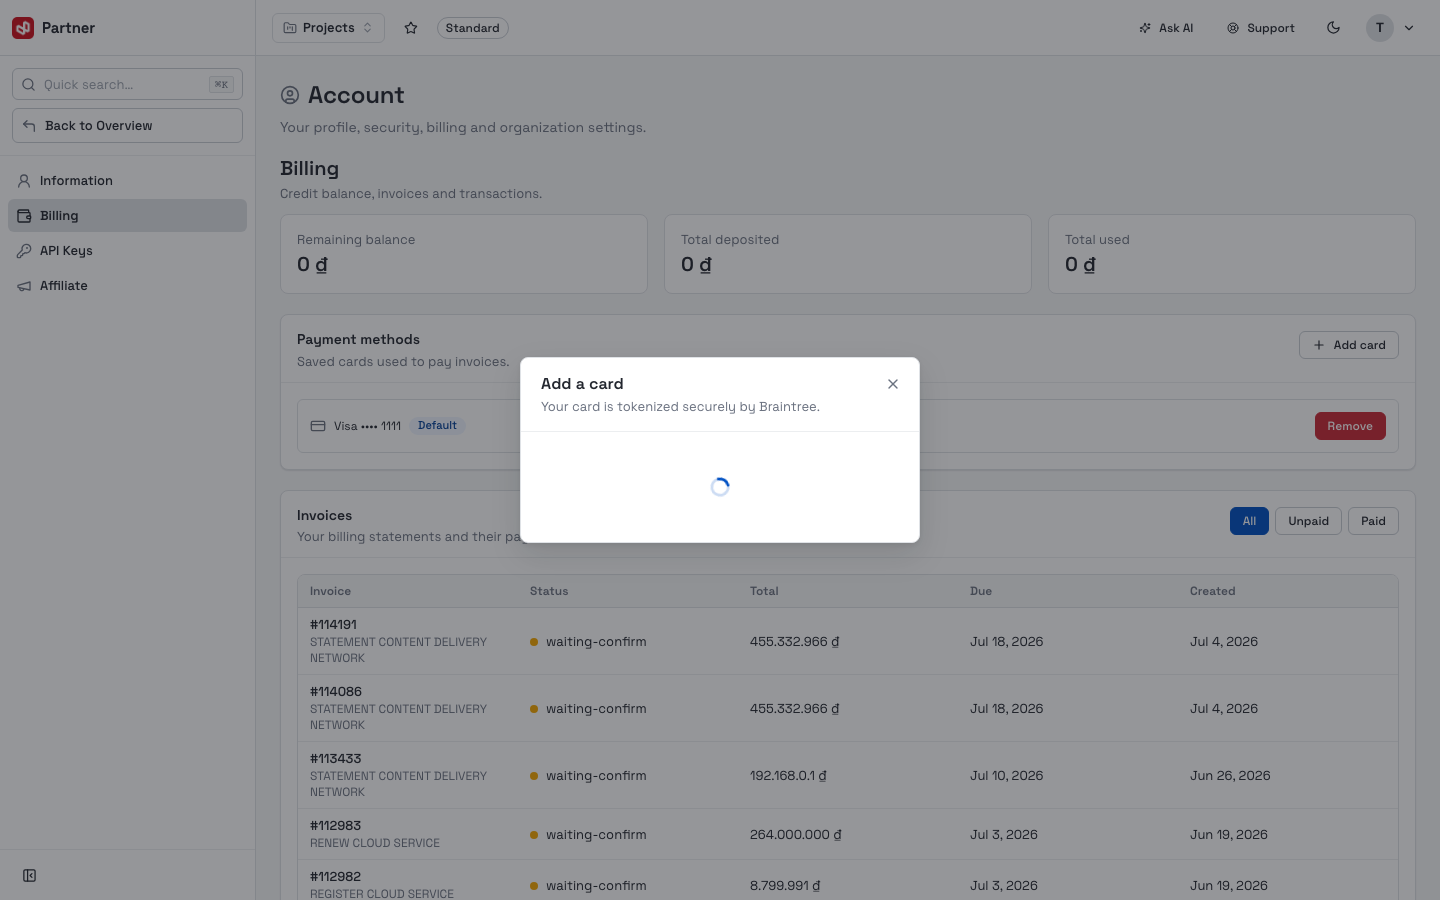1440x900 pixels.
Task: Click the Visa card icon
Action: (318, 426)
